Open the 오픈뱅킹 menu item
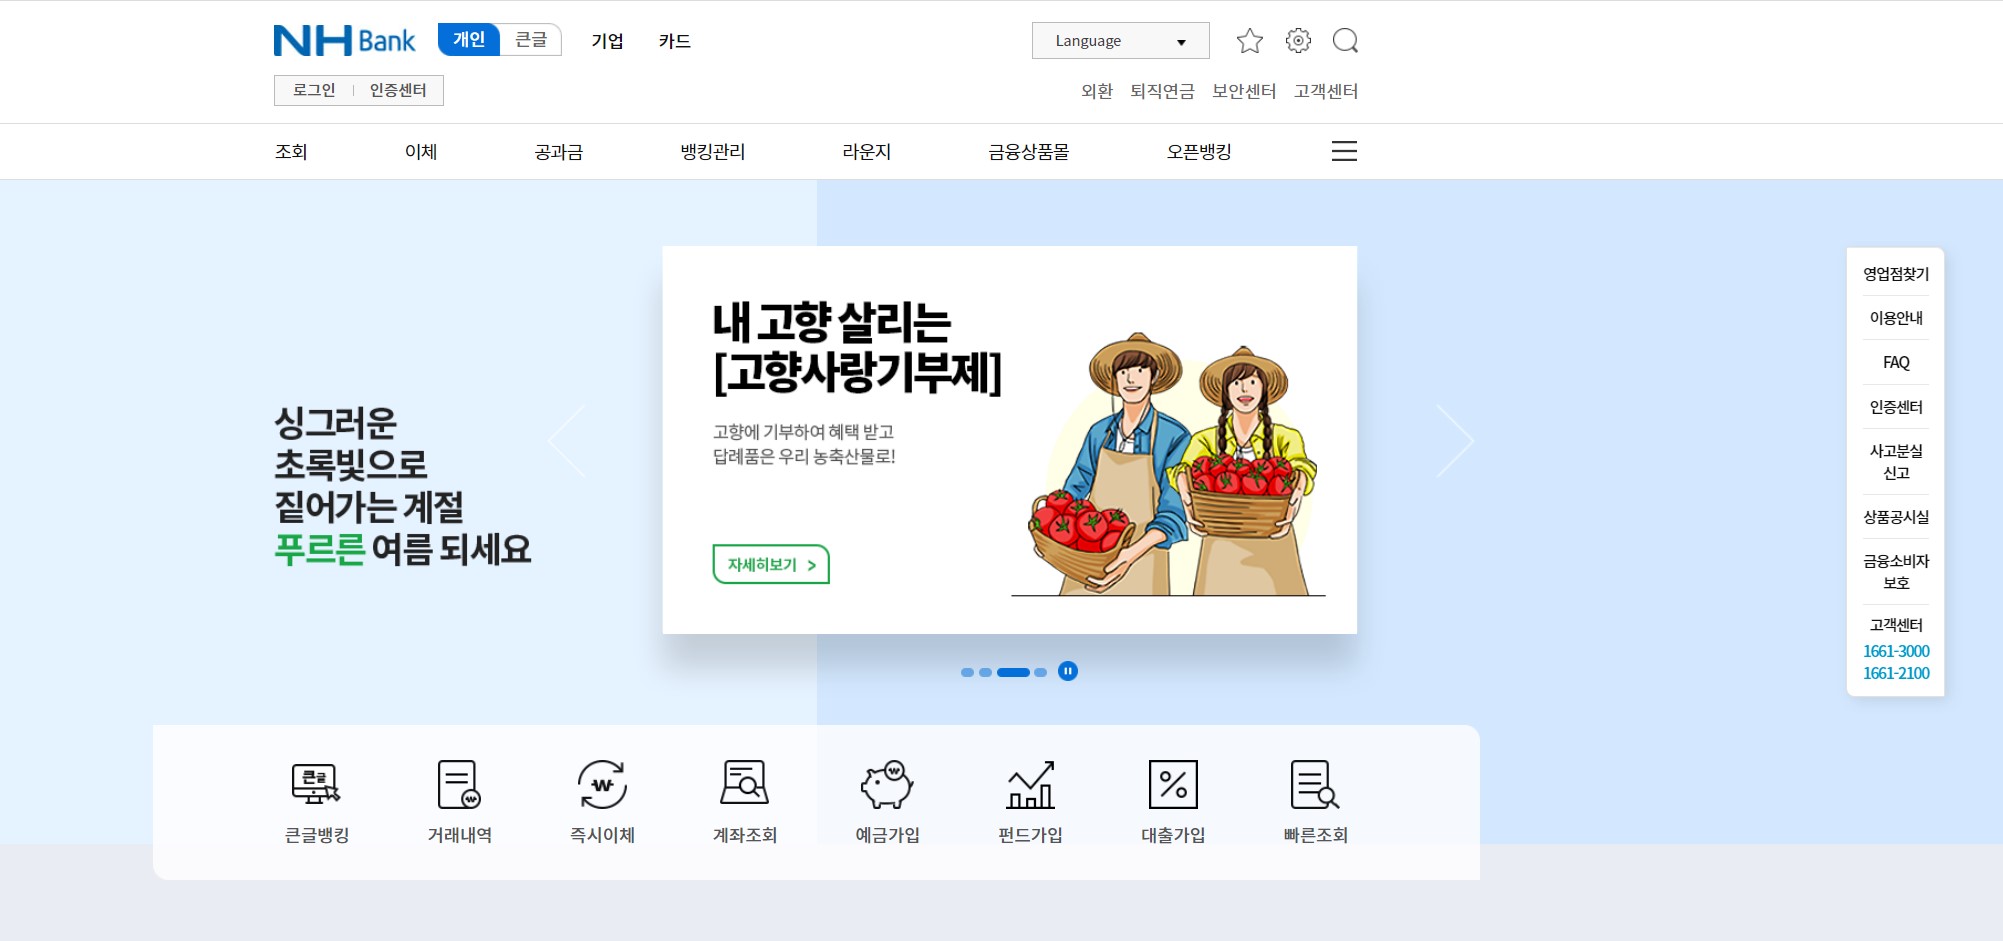Screen dimensions: 2003x941 click(x=1199, y=151)
